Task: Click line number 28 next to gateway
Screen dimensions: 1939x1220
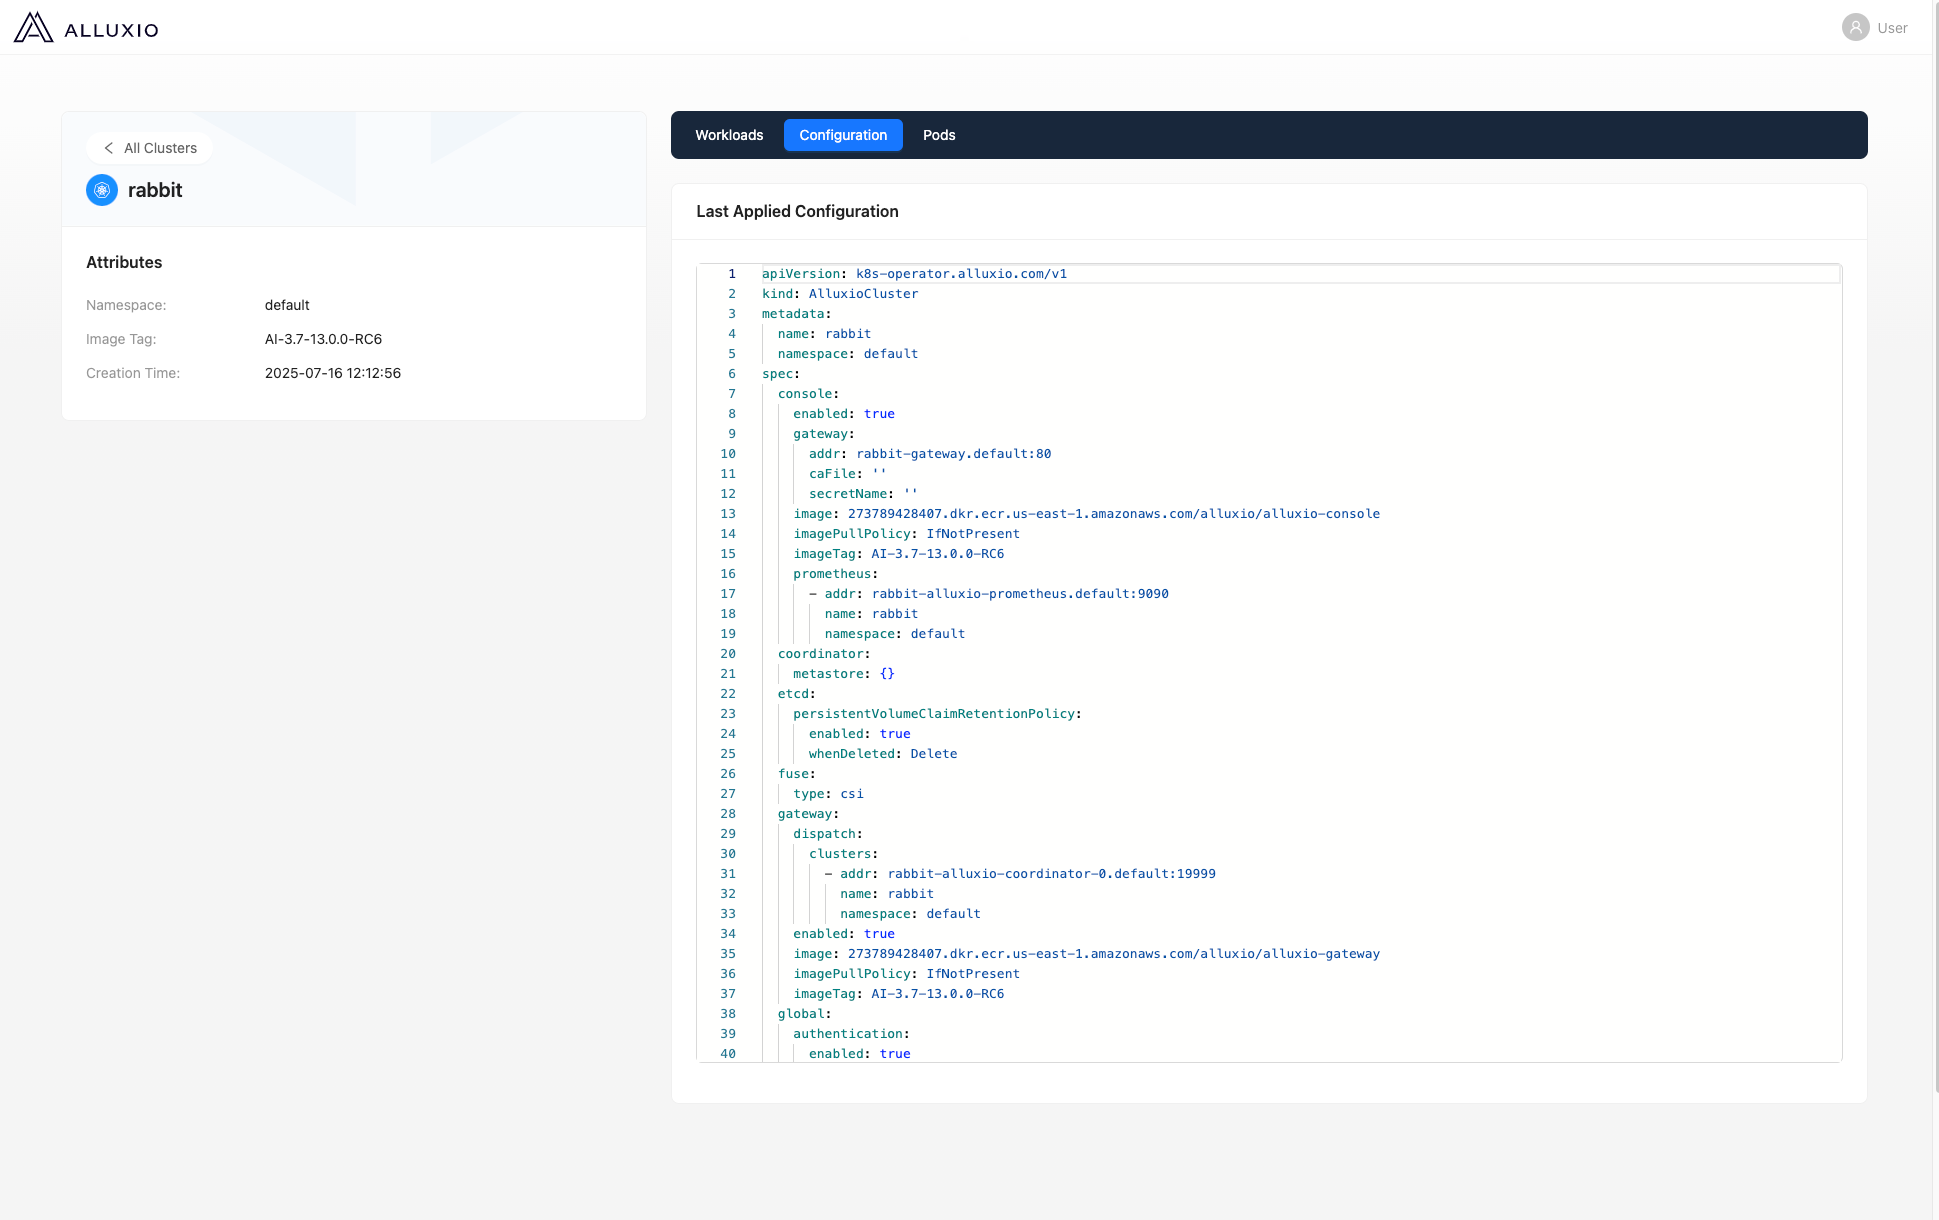Action: [x=728, y=814]
